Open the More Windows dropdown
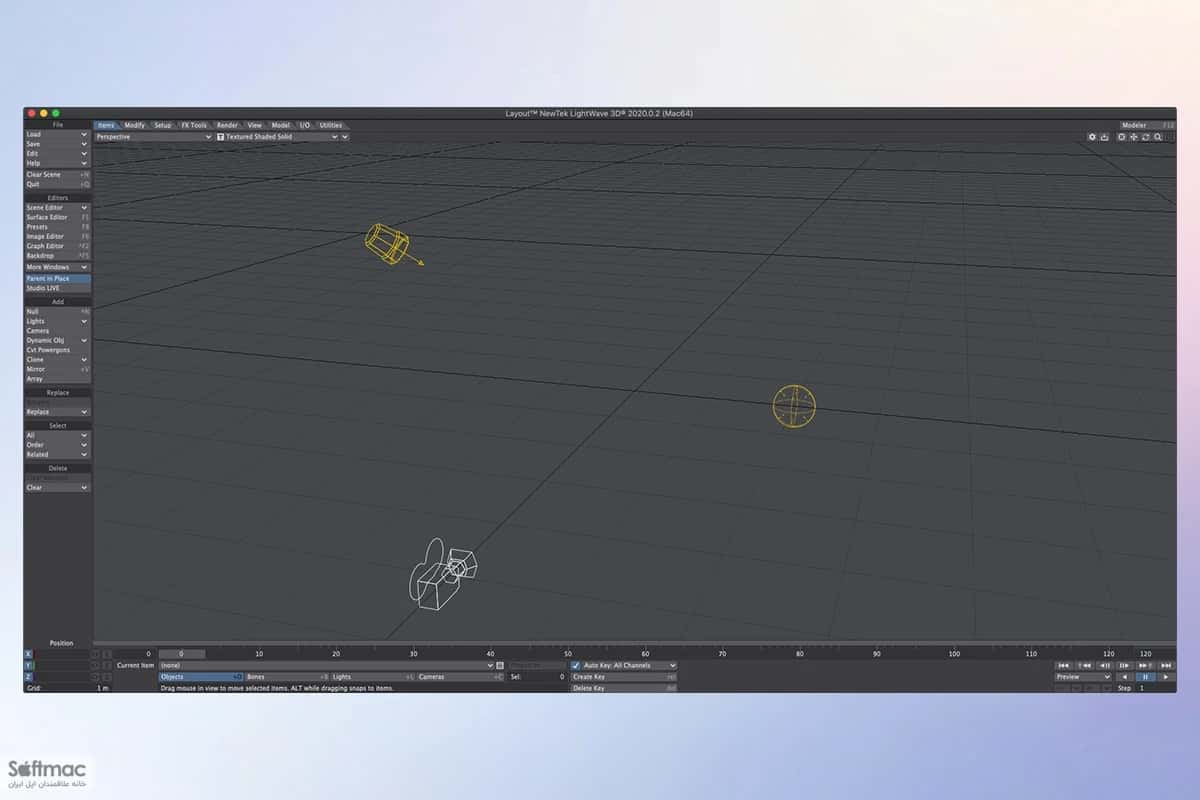Image resolution: width=1200 pixels, height=800 pixels. coord(57,267)
